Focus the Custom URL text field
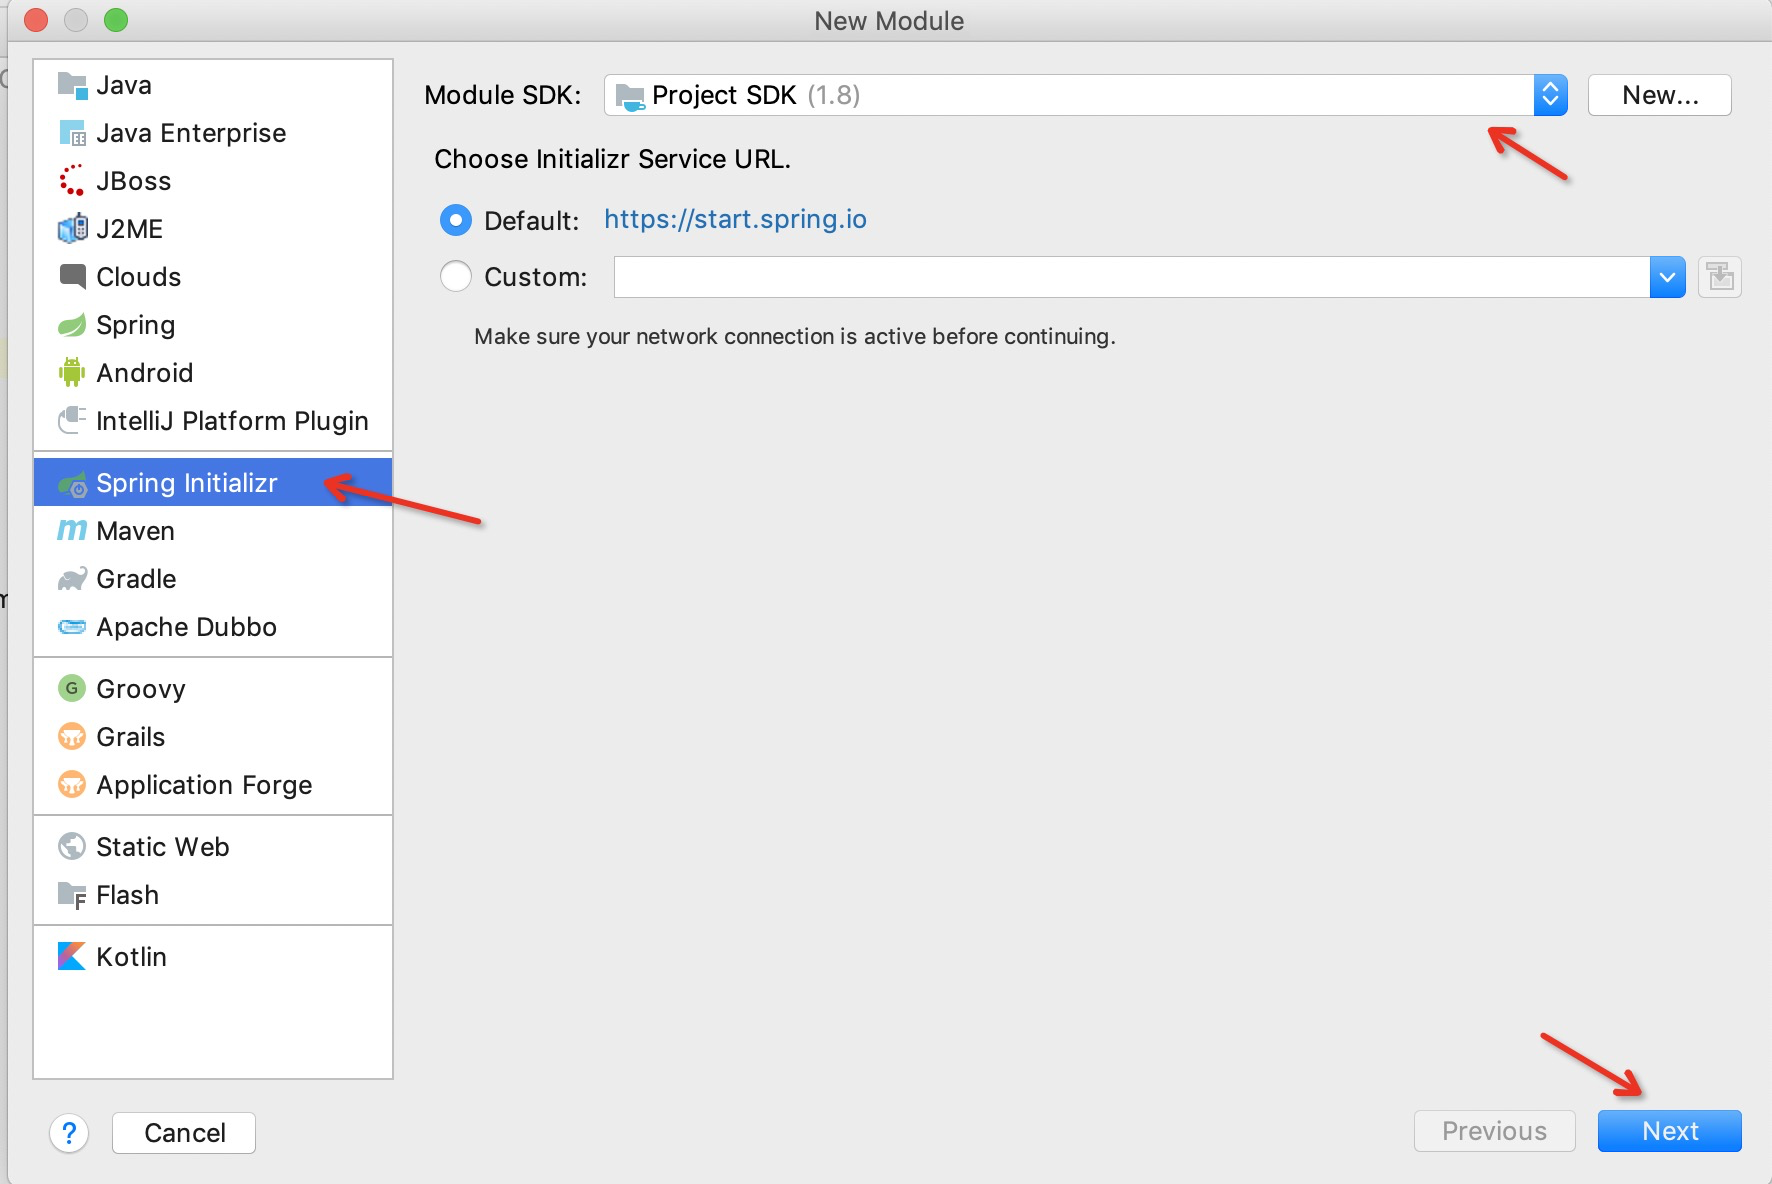This screenshot has height=1184, width=1772. click(1132, 277)
